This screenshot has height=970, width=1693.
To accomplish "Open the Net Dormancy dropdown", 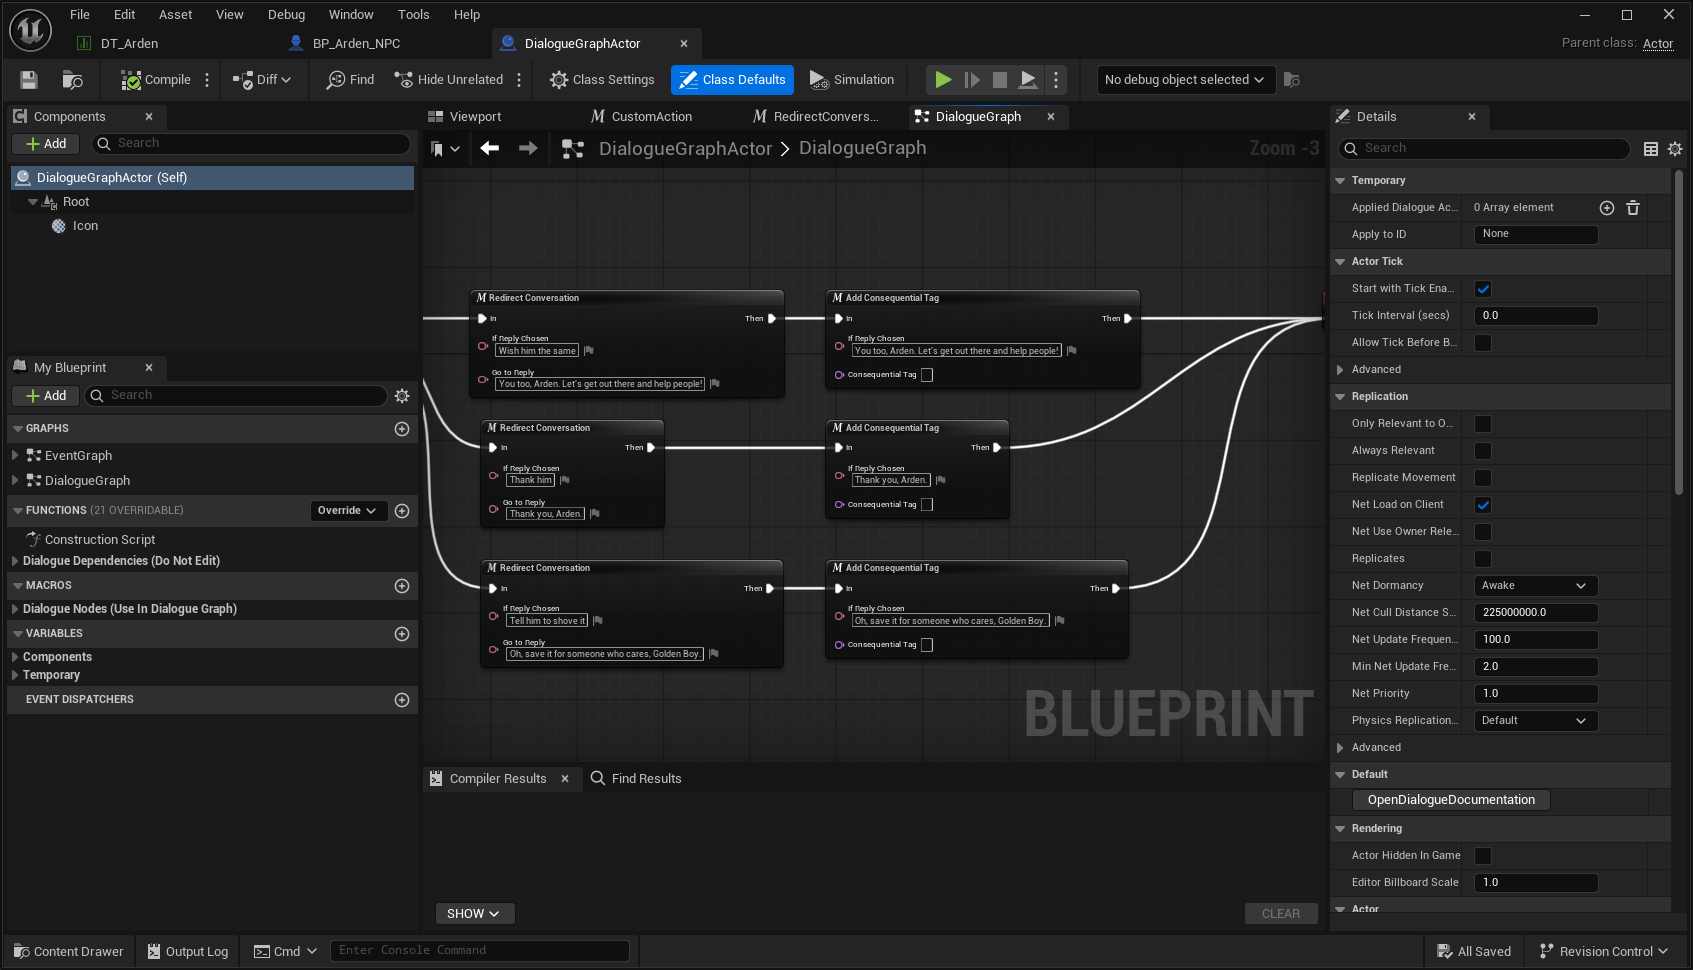I will [1536, 586].
